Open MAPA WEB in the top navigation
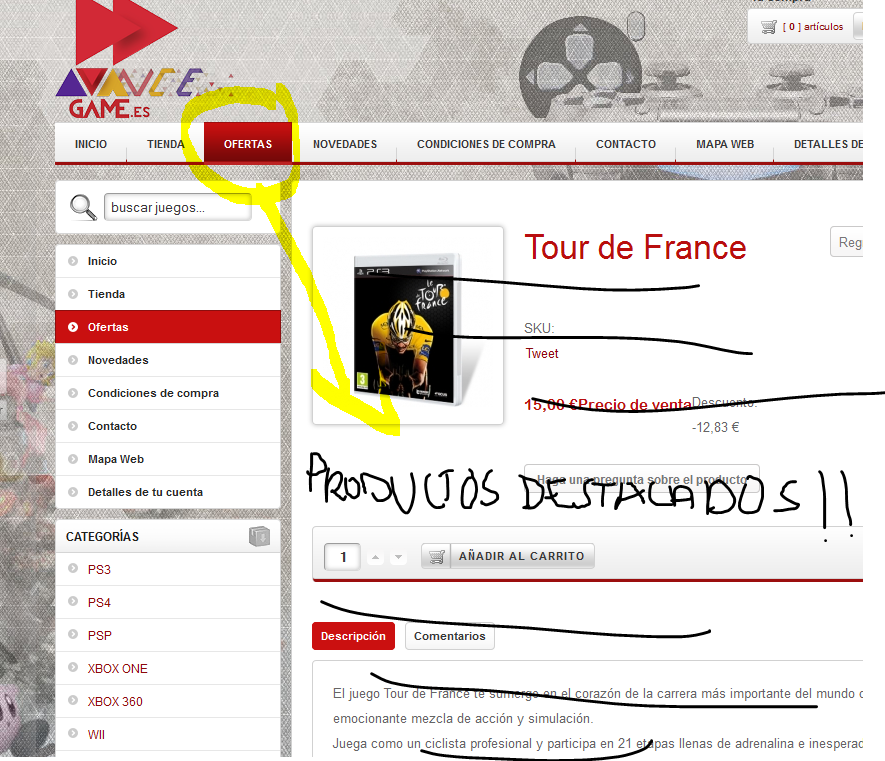885x761 pixels. 725,144
